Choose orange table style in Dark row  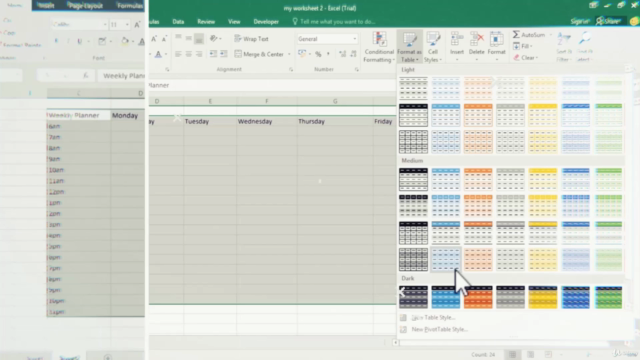pyautogui.click(x=478, y=297)
